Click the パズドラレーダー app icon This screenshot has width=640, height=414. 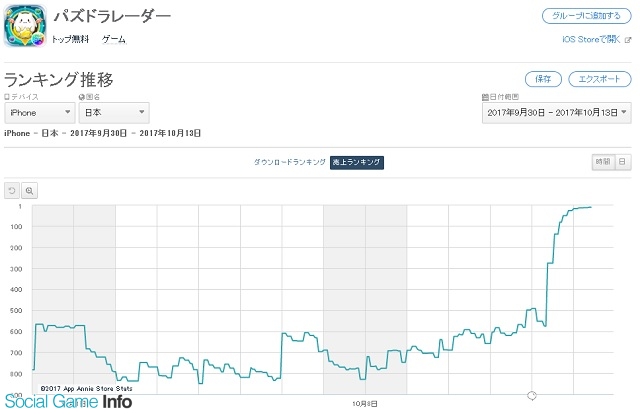(25, 26)
